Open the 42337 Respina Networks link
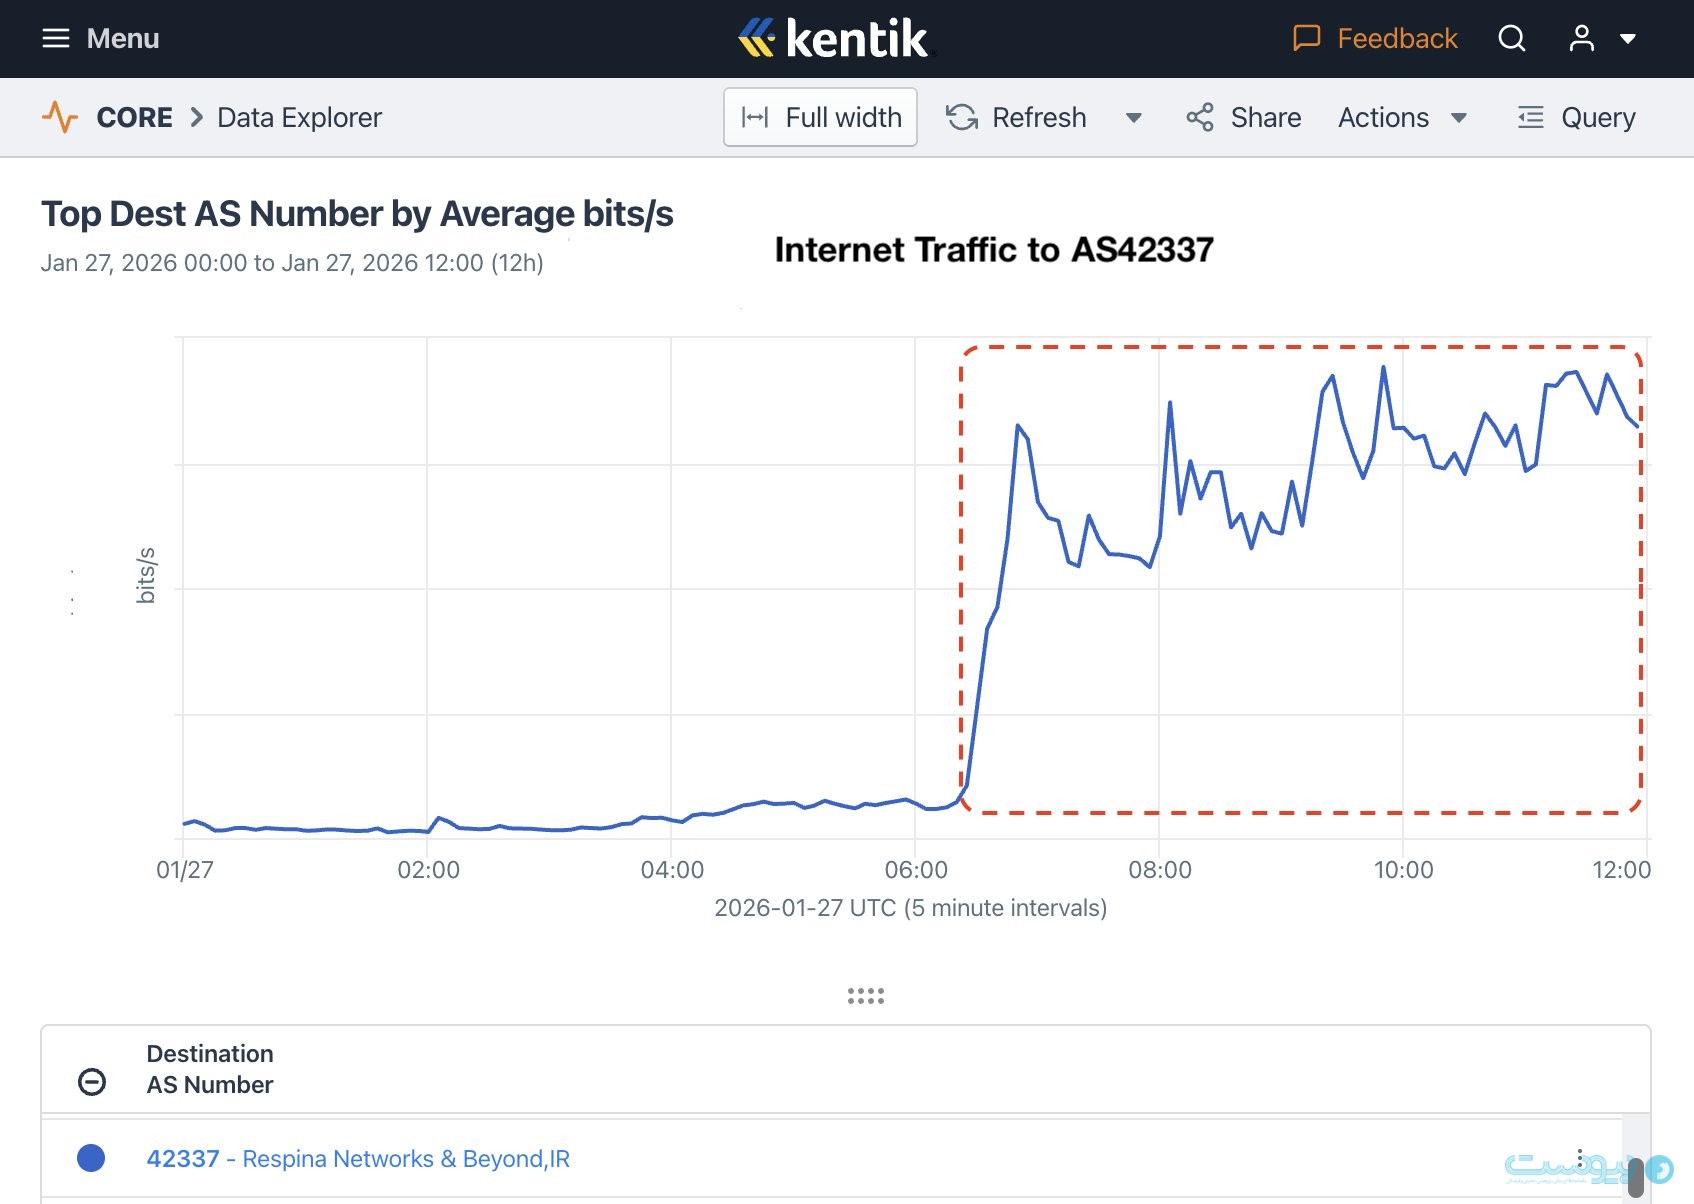 coord(358,1158)
